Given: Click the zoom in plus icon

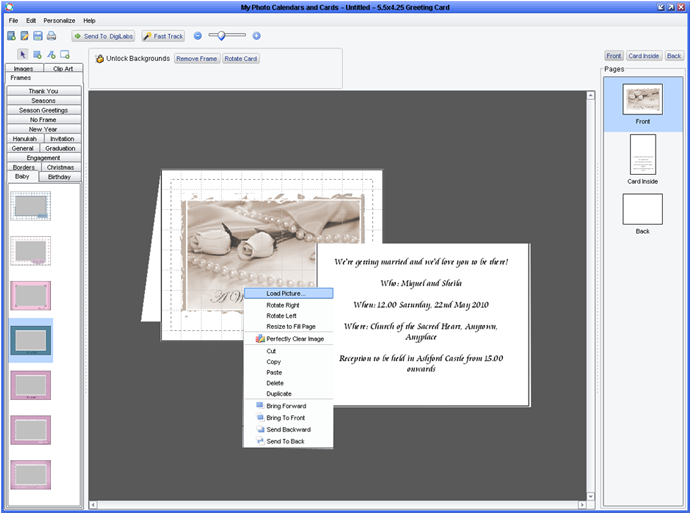Looking at the screenshot, I should click(256, 36).
